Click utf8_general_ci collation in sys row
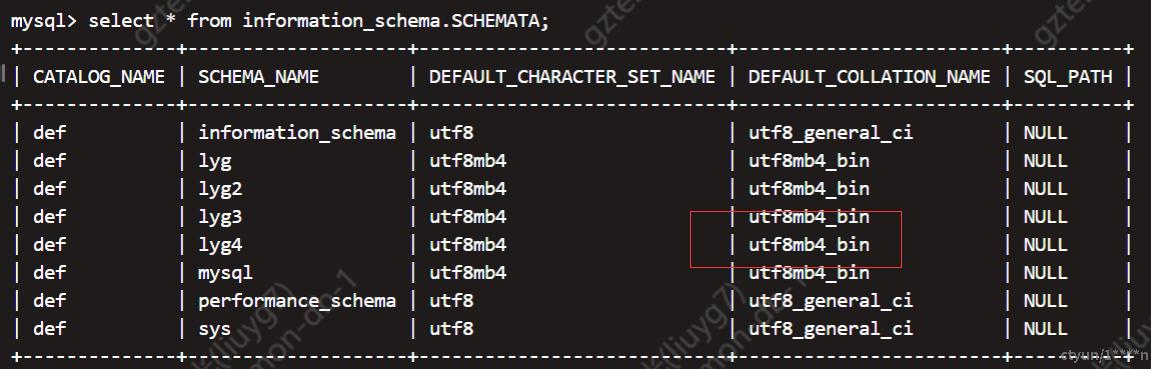Image resolution: width=1151 pixels, height=369 pixels. (831, 328)
